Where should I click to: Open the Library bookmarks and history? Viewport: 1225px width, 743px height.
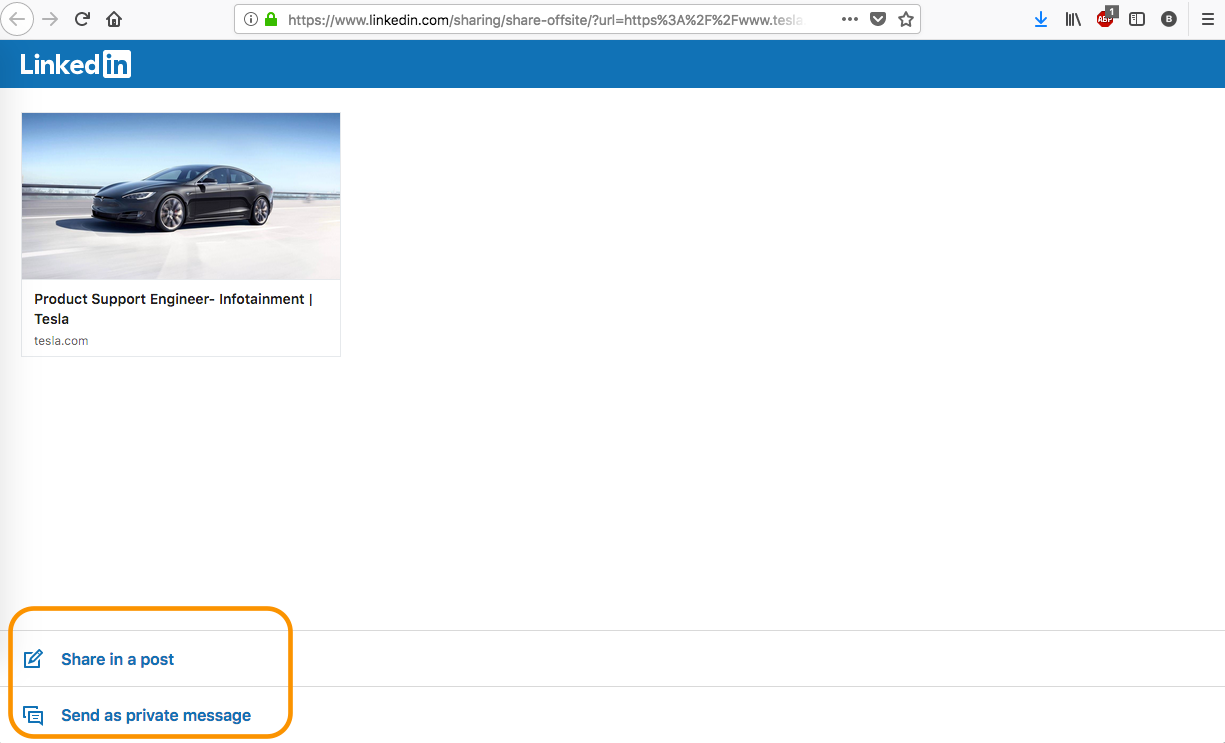(1073, 19)
